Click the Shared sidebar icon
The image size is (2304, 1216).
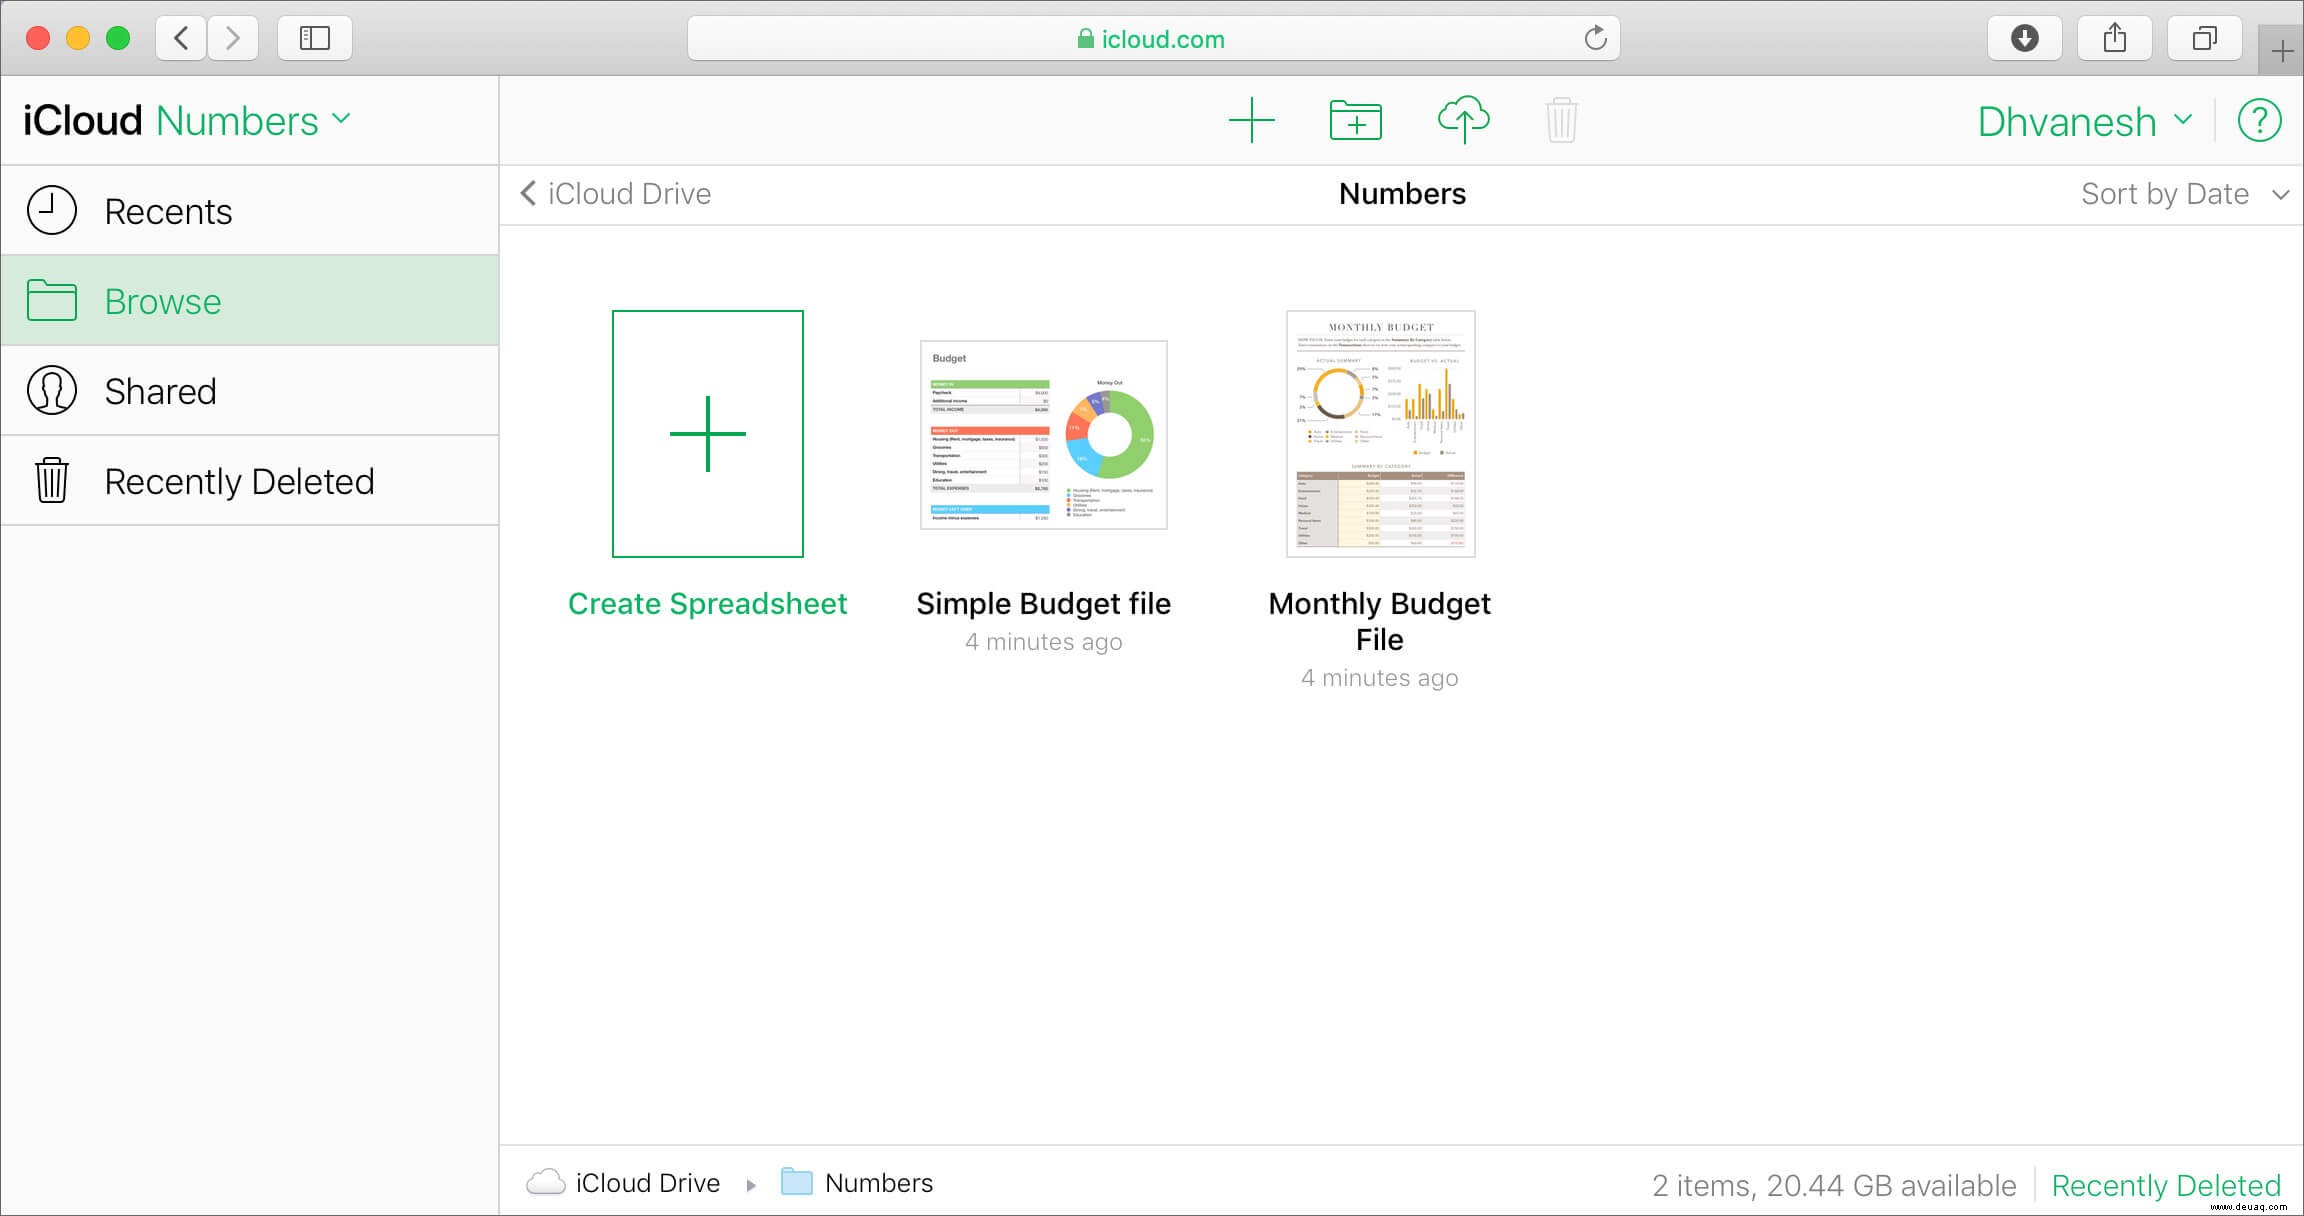(x=52, y=392)
